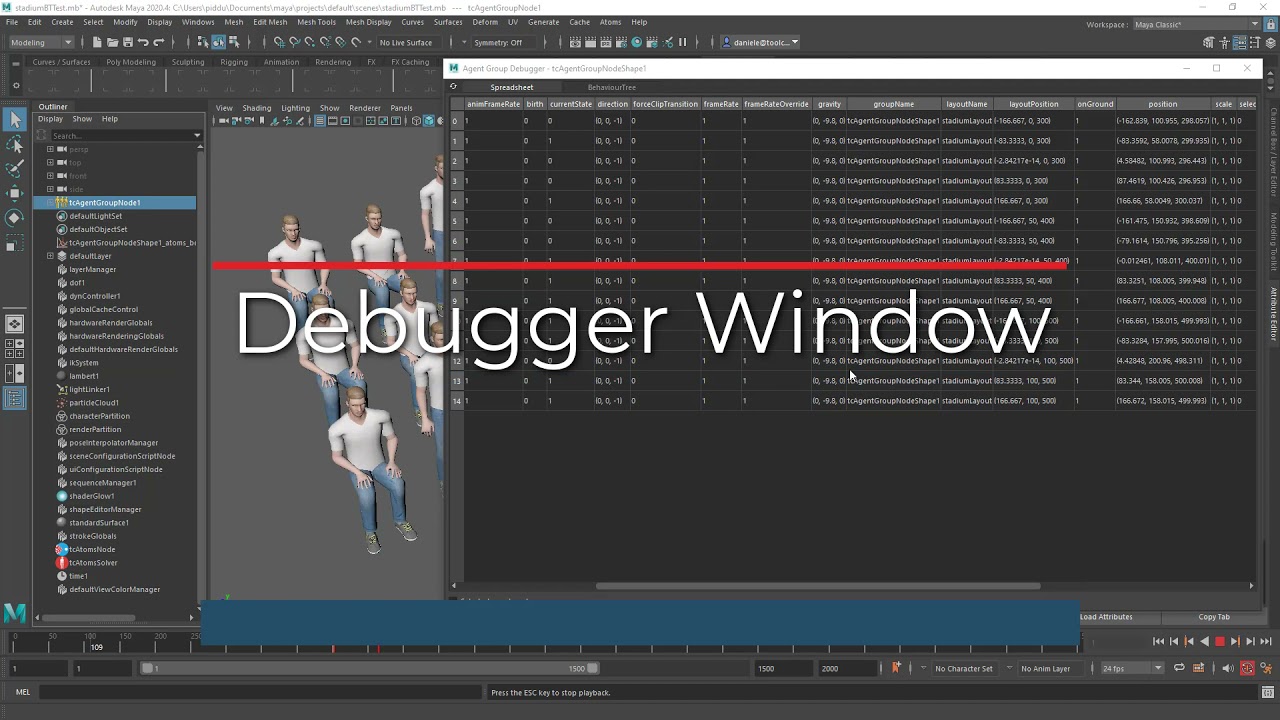This screenshot has width=1280, height=720.
Task: Toggle the loop playback button
Action: click(x=1179, y=668)
